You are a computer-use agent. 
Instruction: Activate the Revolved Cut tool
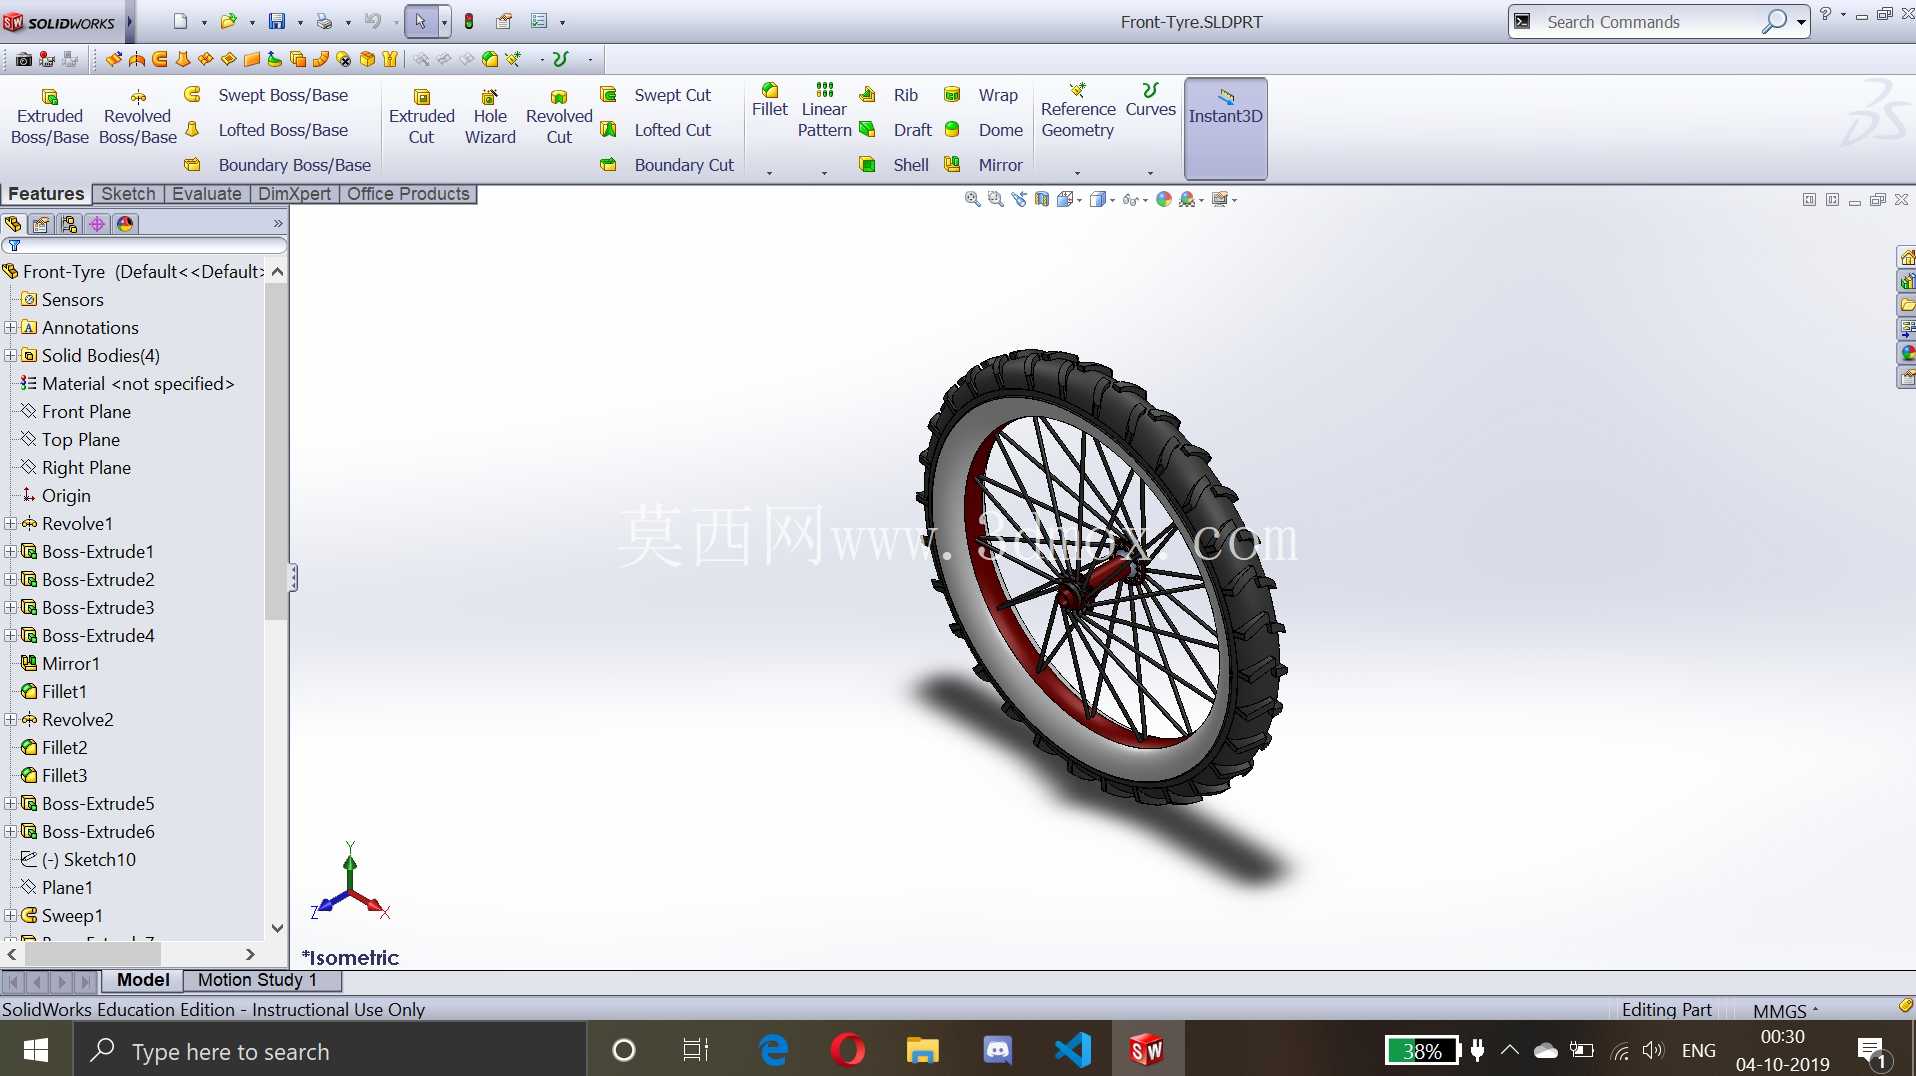[x=559, y=116]
